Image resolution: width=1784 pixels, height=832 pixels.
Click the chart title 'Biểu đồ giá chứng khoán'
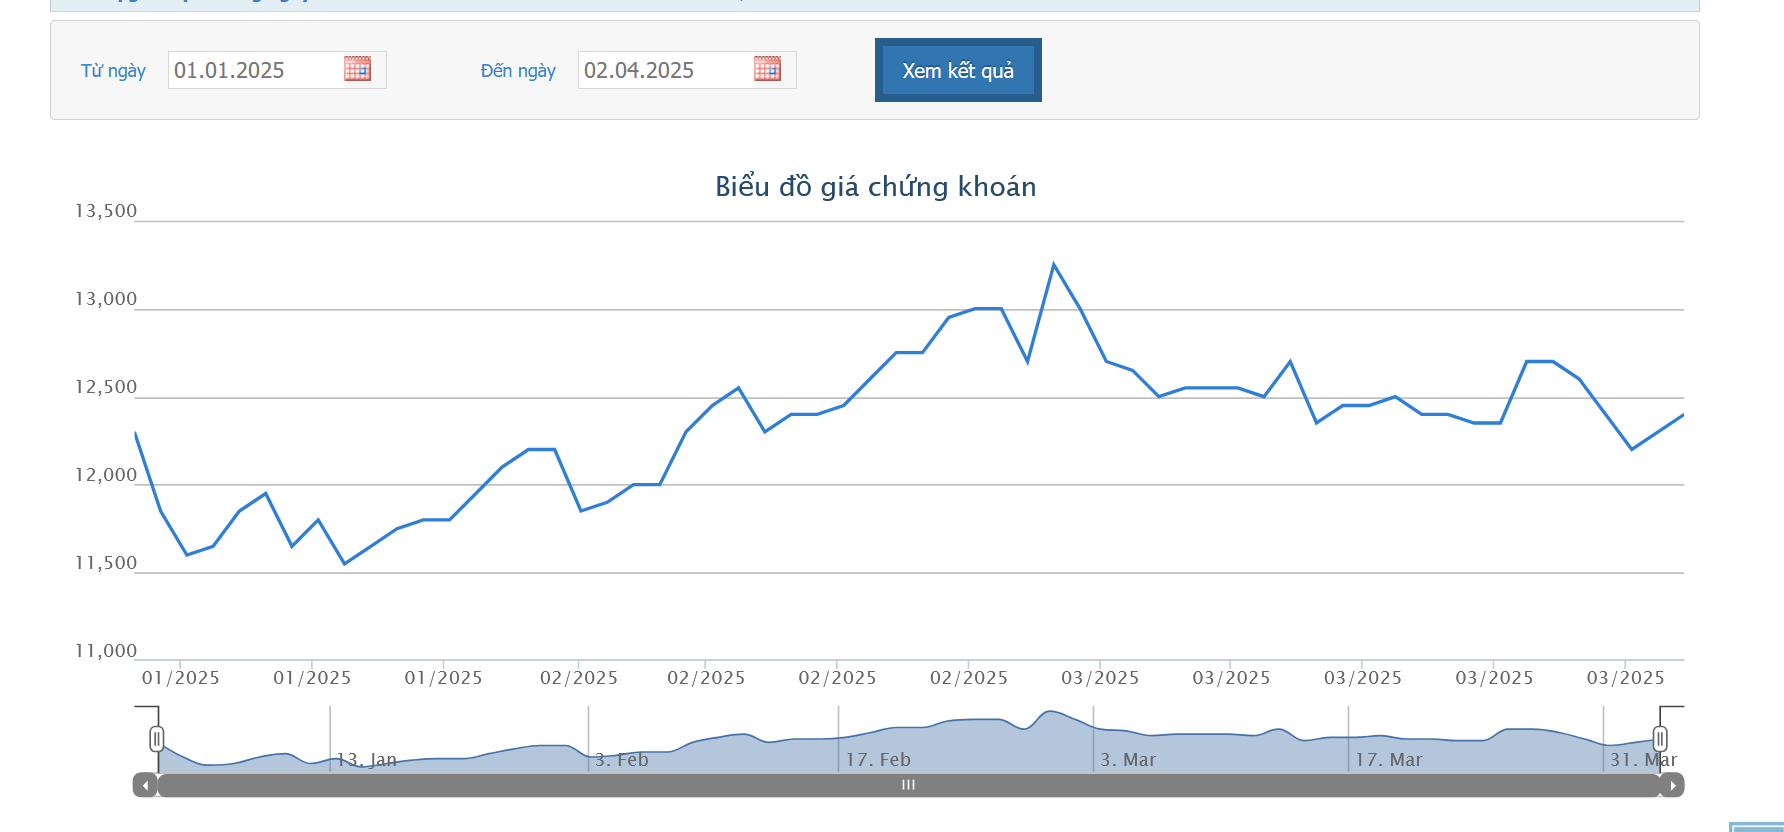[x=875, y=187]
